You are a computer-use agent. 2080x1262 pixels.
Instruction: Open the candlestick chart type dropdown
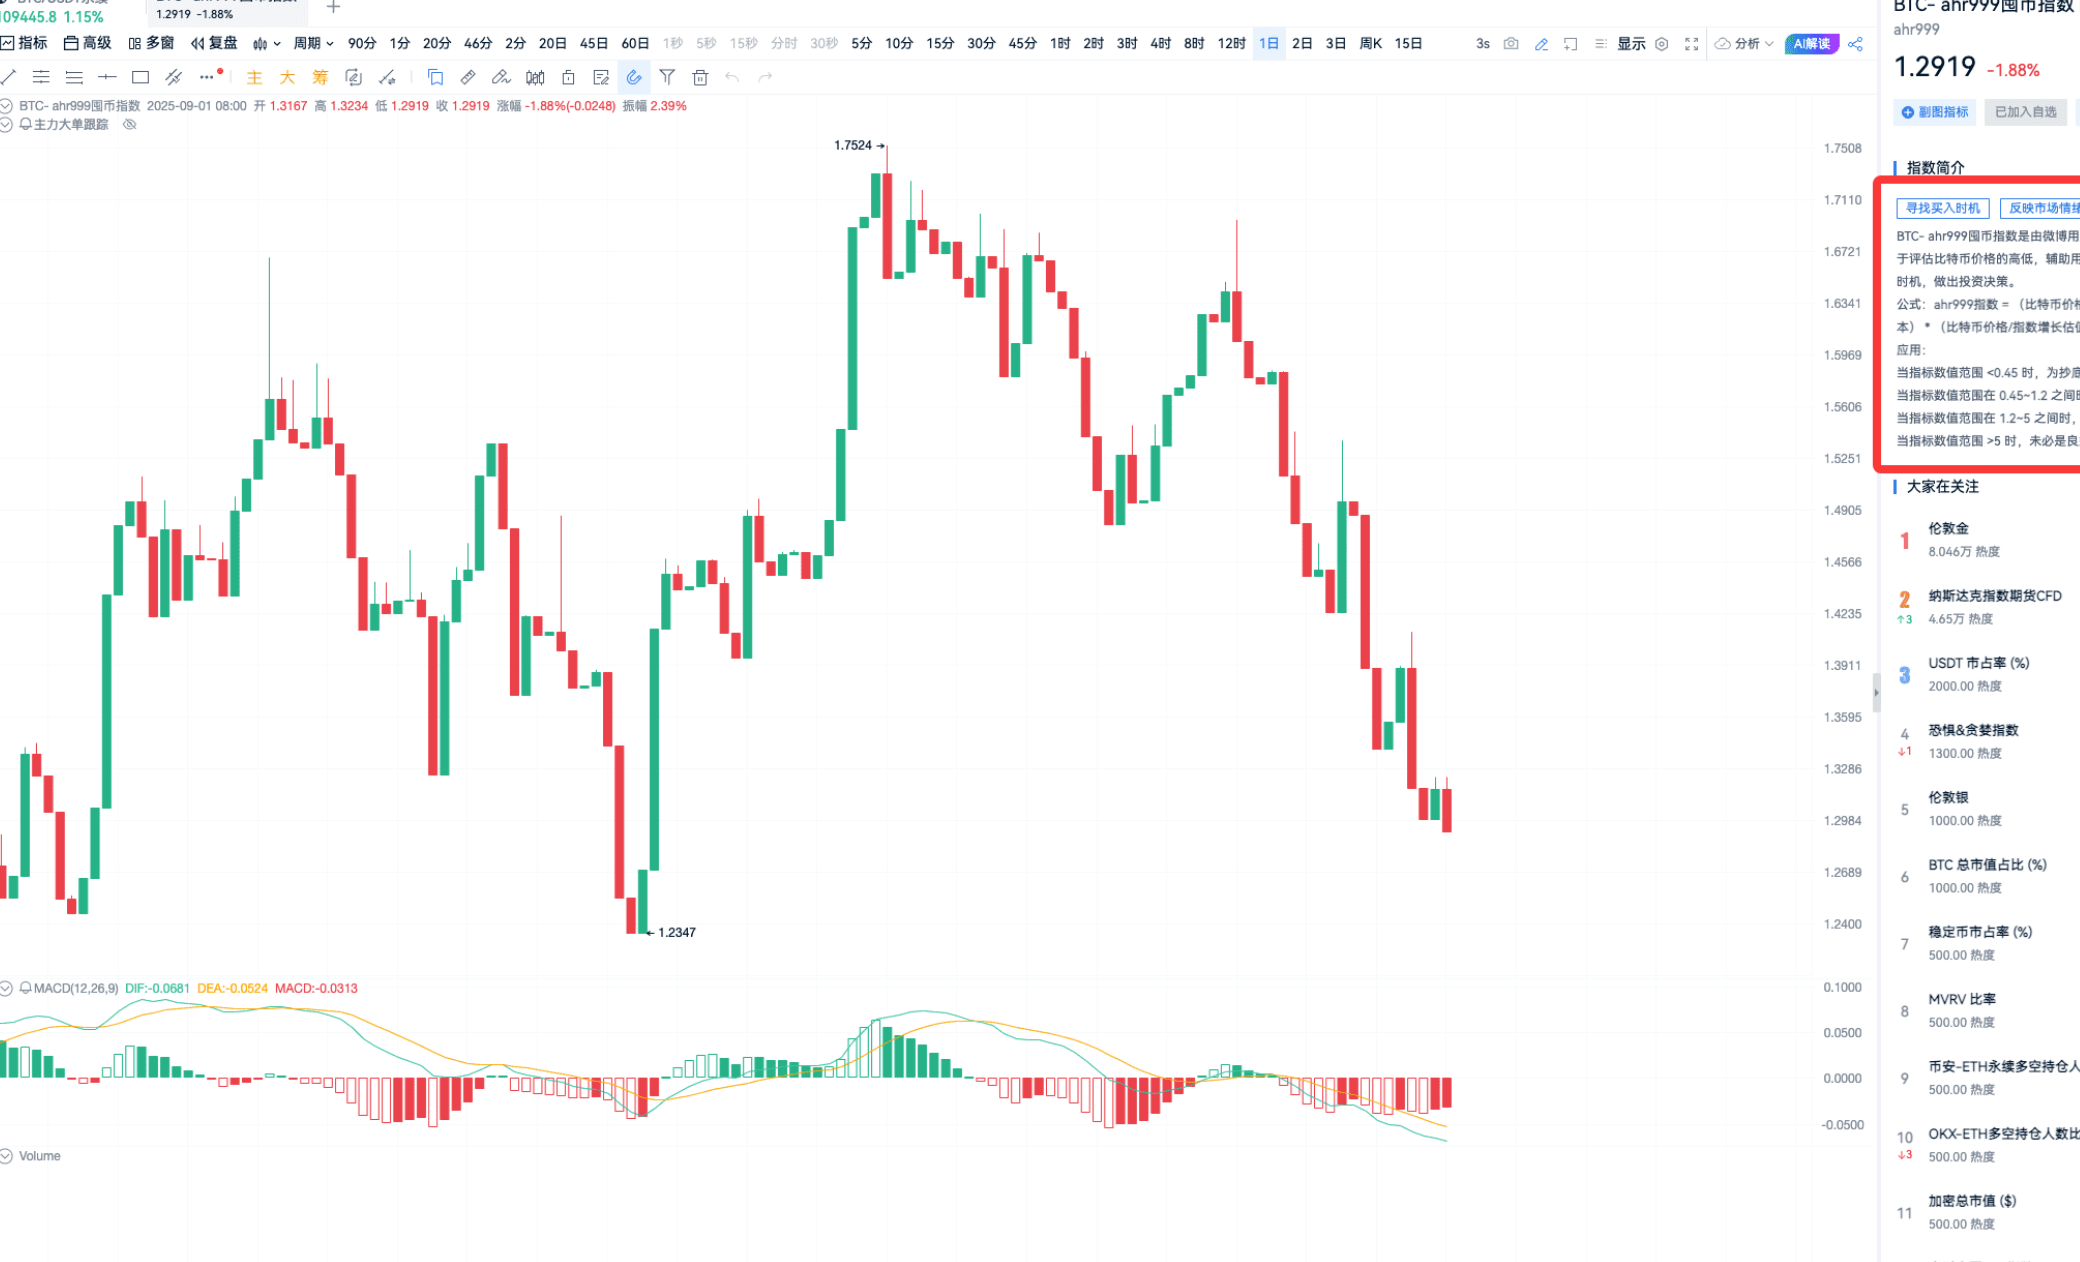[x=266, y=43]
